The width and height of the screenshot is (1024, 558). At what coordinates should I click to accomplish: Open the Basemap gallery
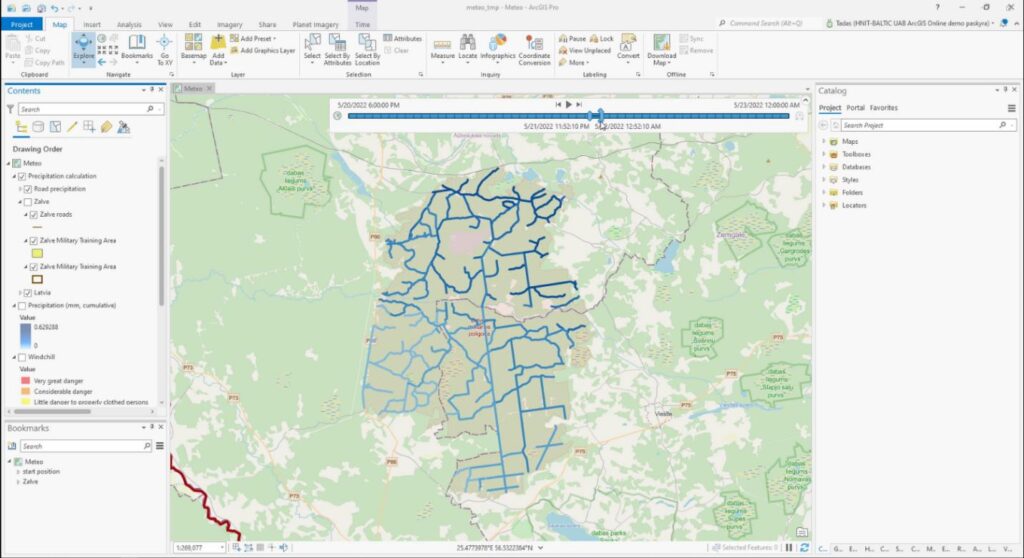193,47
